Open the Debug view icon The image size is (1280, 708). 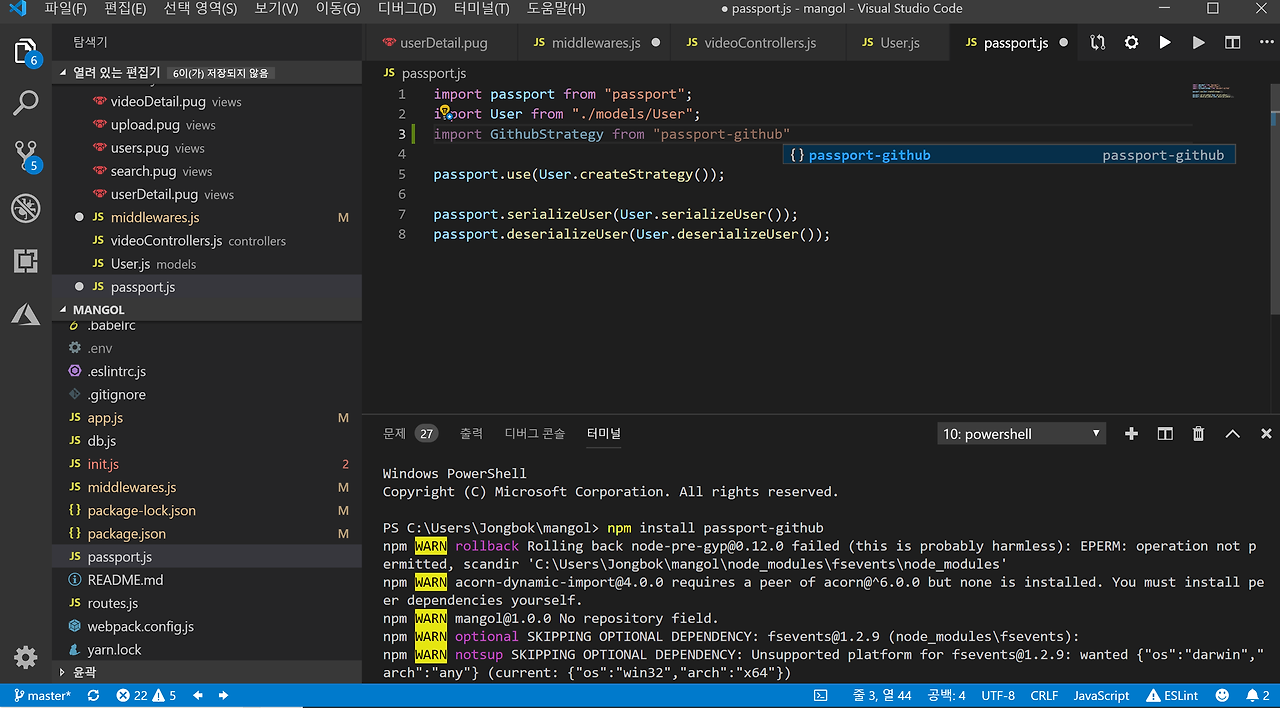25,208
